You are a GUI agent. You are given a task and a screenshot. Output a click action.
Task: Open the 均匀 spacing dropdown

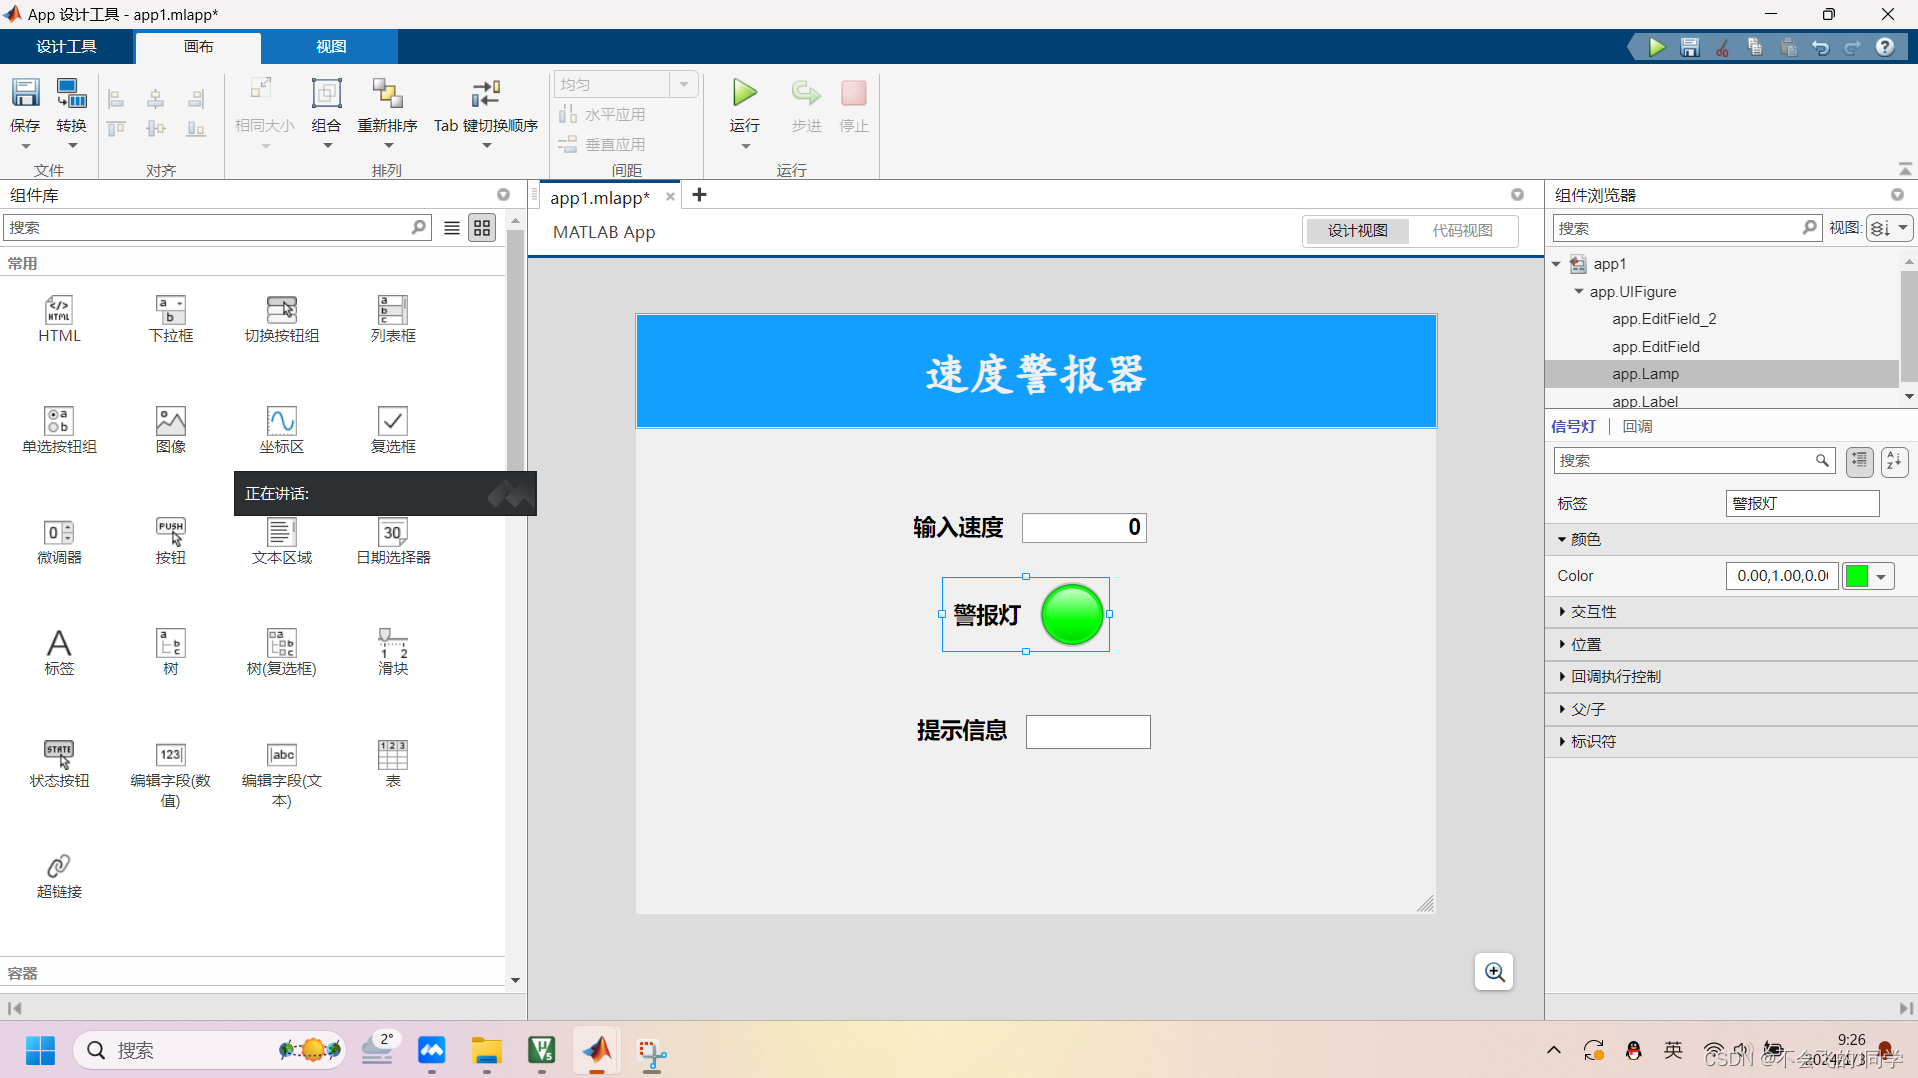point(684,84)
